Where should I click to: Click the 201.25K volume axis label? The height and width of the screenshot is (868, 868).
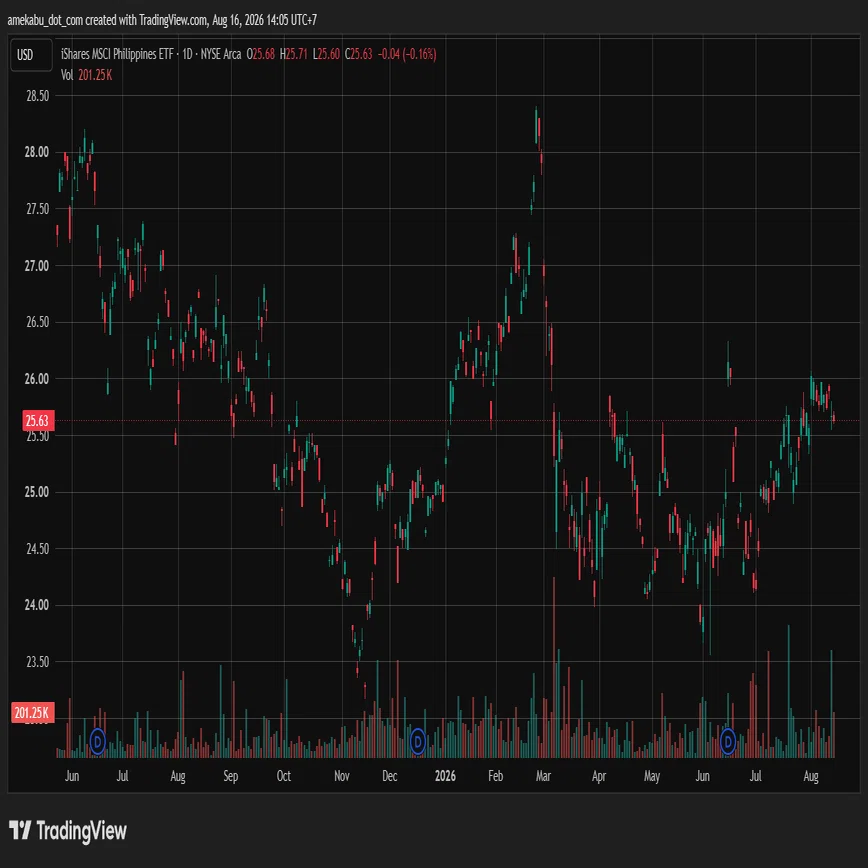33,712
